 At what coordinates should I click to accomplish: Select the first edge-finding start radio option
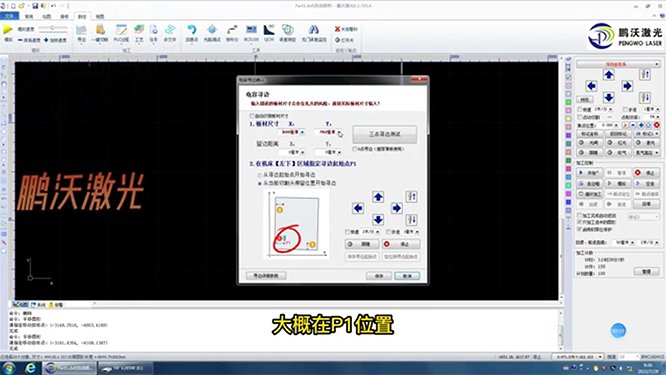(260, 175)
